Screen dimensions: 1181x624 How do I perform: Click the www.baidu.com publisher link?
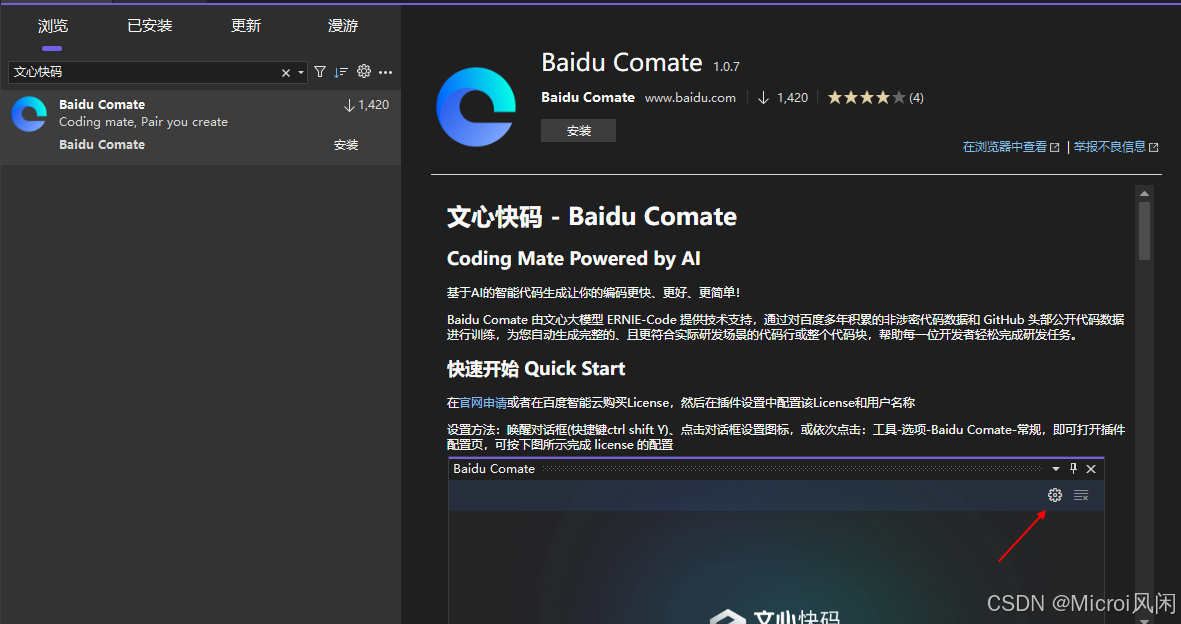[x=690, y=97]
